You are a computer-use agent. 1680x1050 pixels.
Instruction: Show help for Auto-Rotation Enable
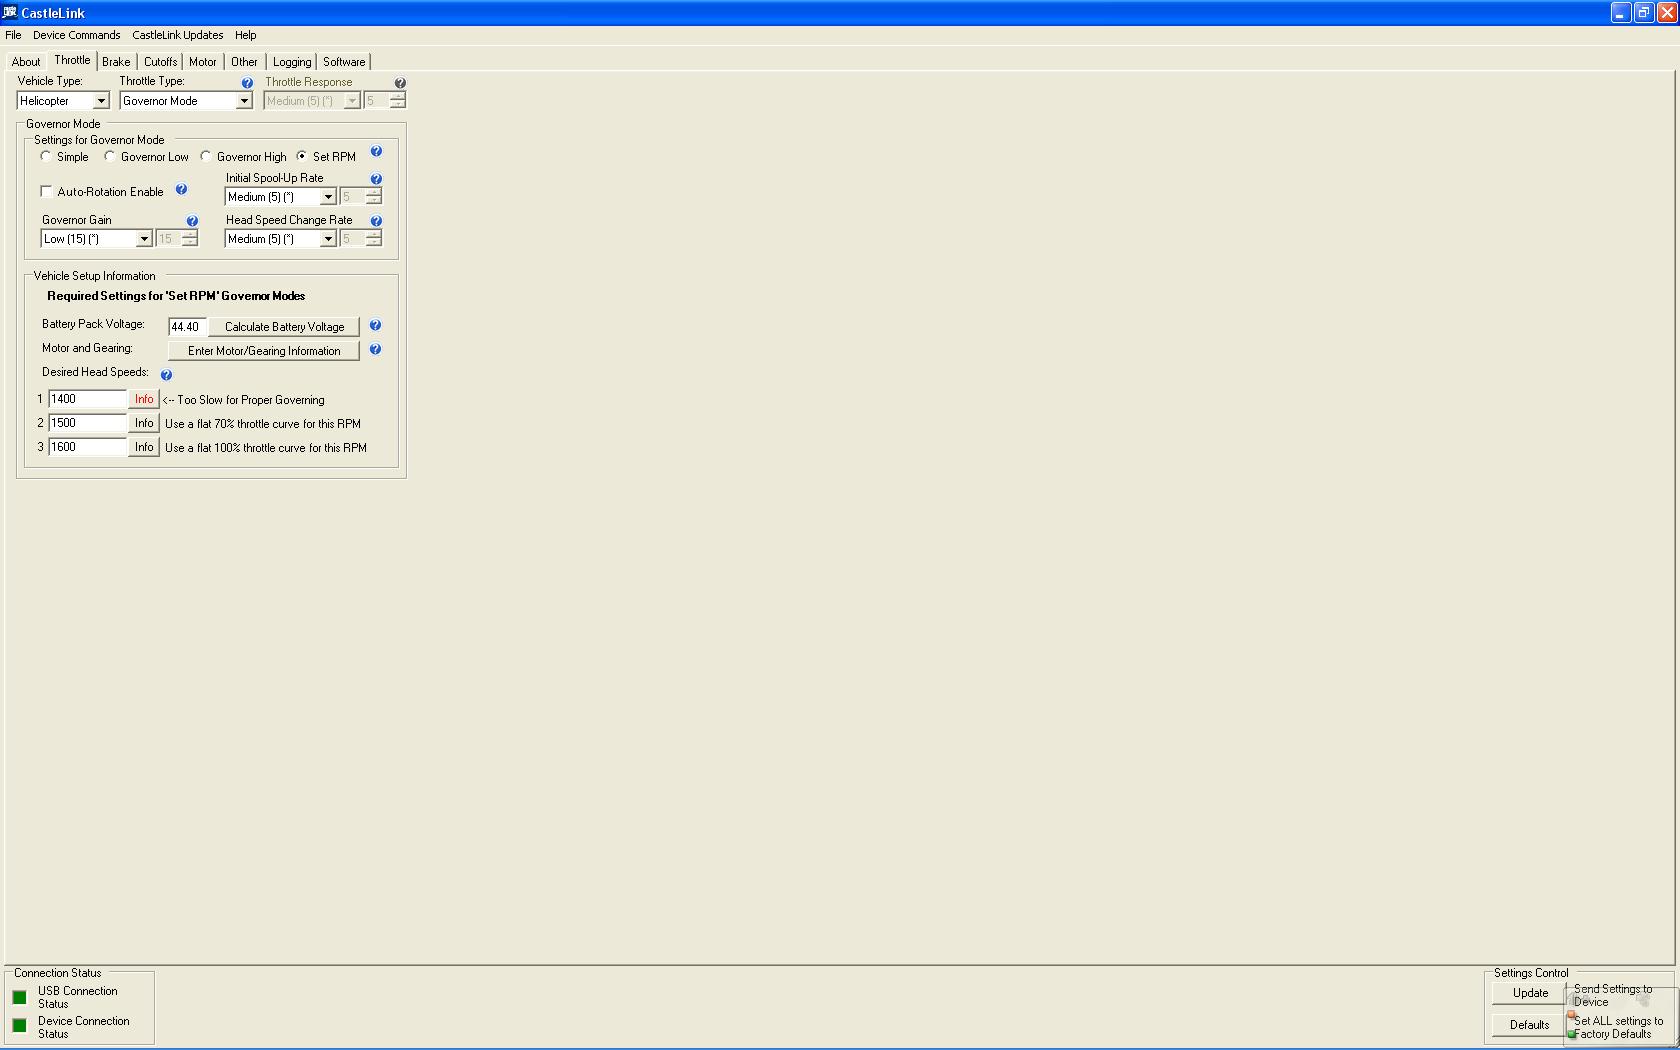181,189
